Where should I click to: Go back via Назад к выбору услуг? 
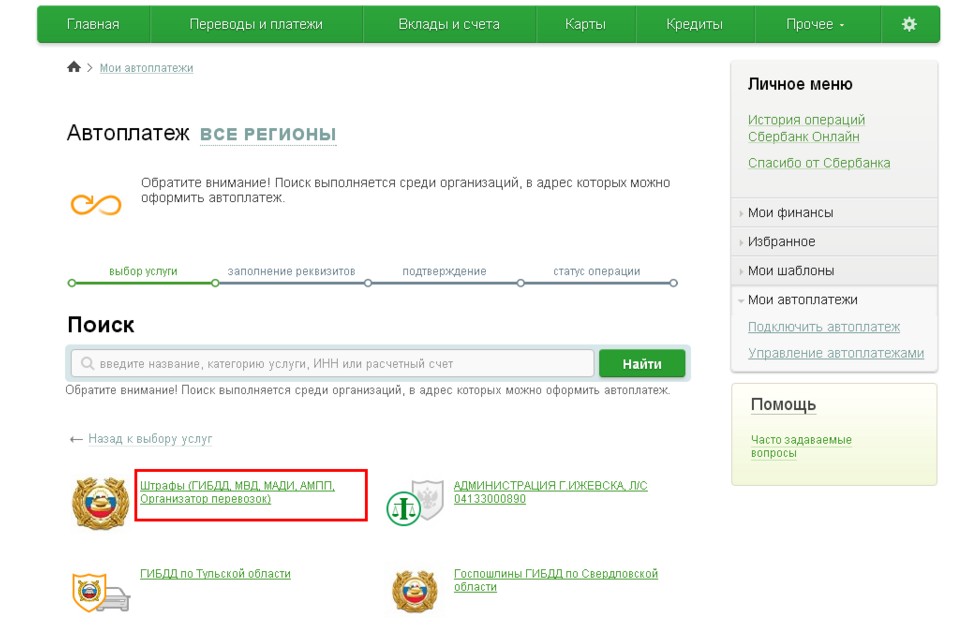coord(150,439)
